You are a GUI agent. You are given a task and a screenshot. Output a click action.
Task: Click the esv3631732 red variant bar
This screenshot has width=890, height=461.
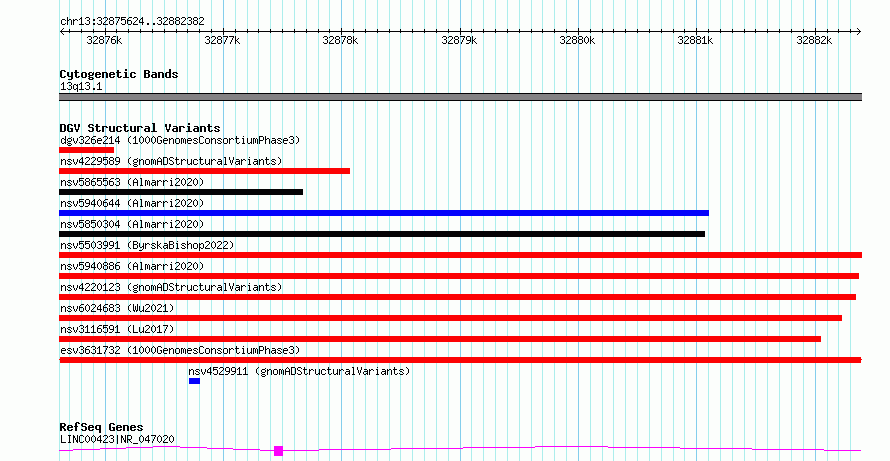tap(460, 360)
